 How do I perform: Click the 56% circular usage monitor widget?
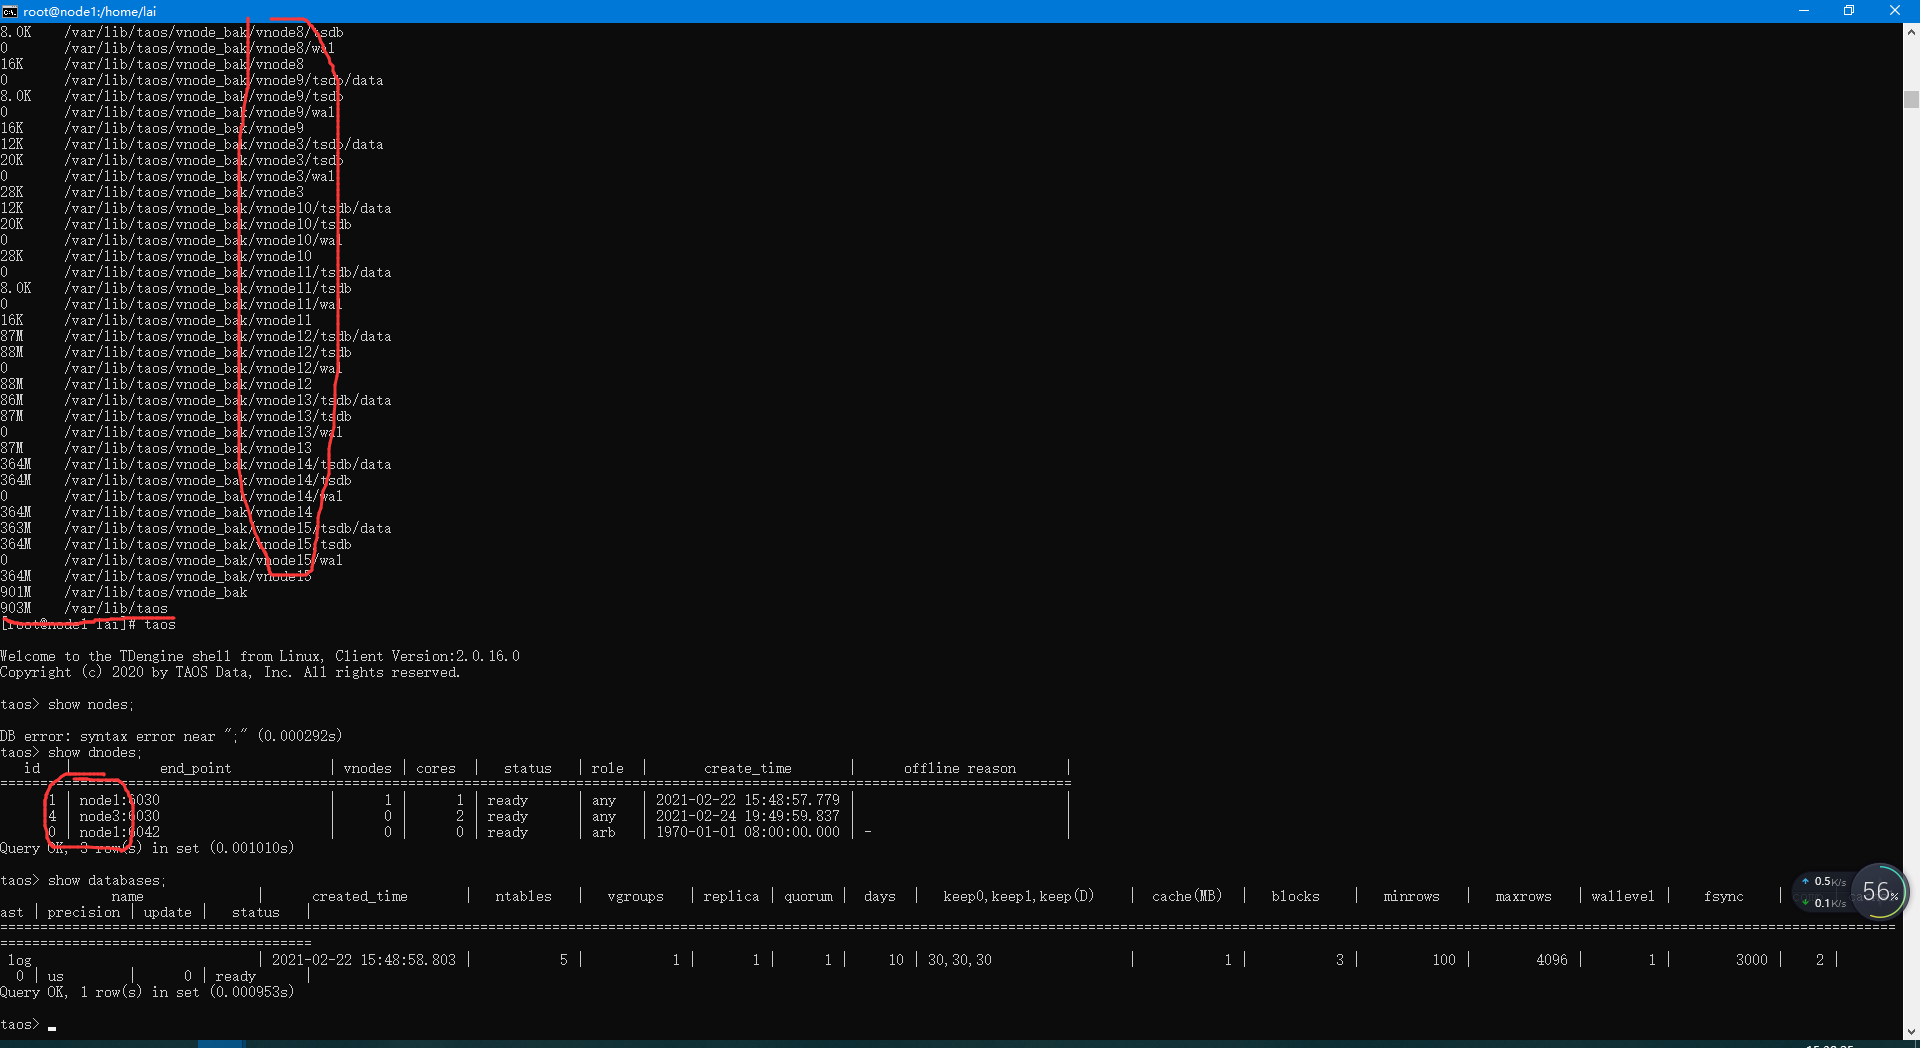click(1881, 892)
